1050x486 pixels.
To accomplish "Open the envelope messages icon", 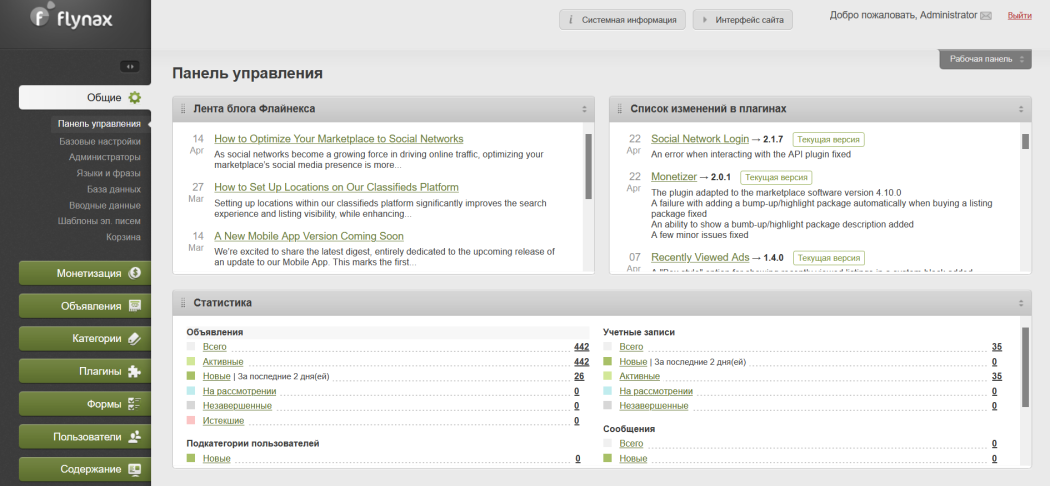I will 986,16.
